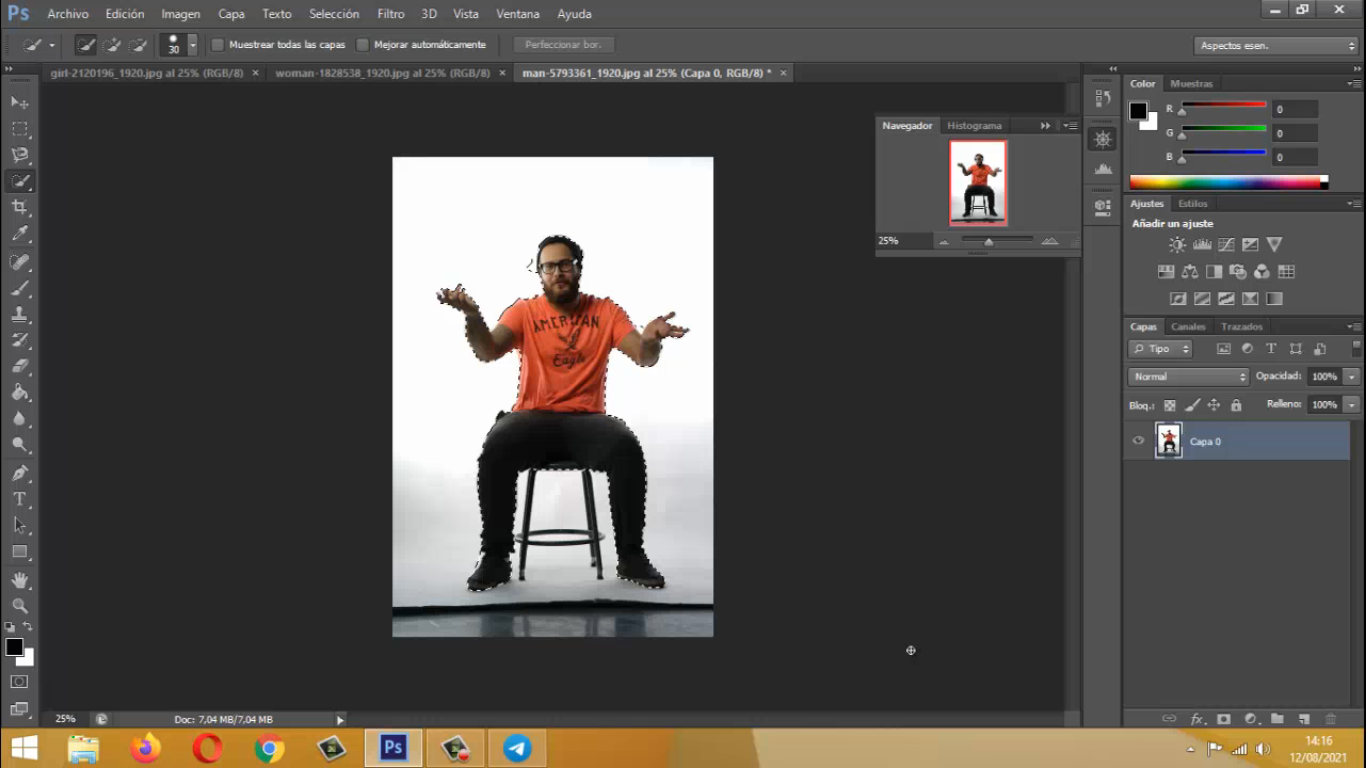The height and width of the screenshot is (768, 1366).
Task: Close the woman-1828538_1920.jpg tab
Action: 500,73
